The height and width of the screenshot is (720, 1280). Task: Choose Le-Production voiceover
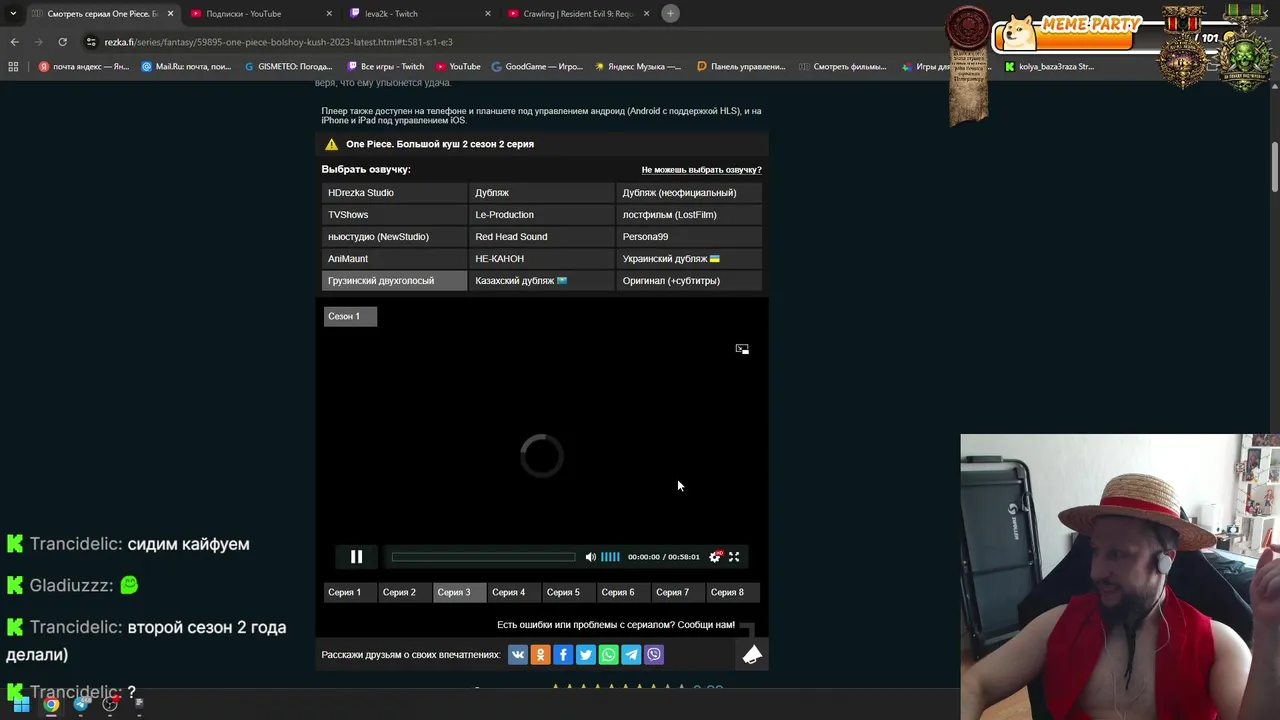click(541, 214)
